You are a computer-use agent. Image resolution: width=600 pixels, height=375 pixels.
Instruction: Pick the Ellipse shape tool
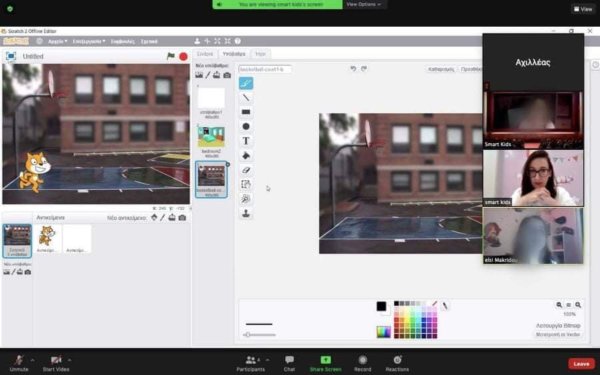pos(246,126)
